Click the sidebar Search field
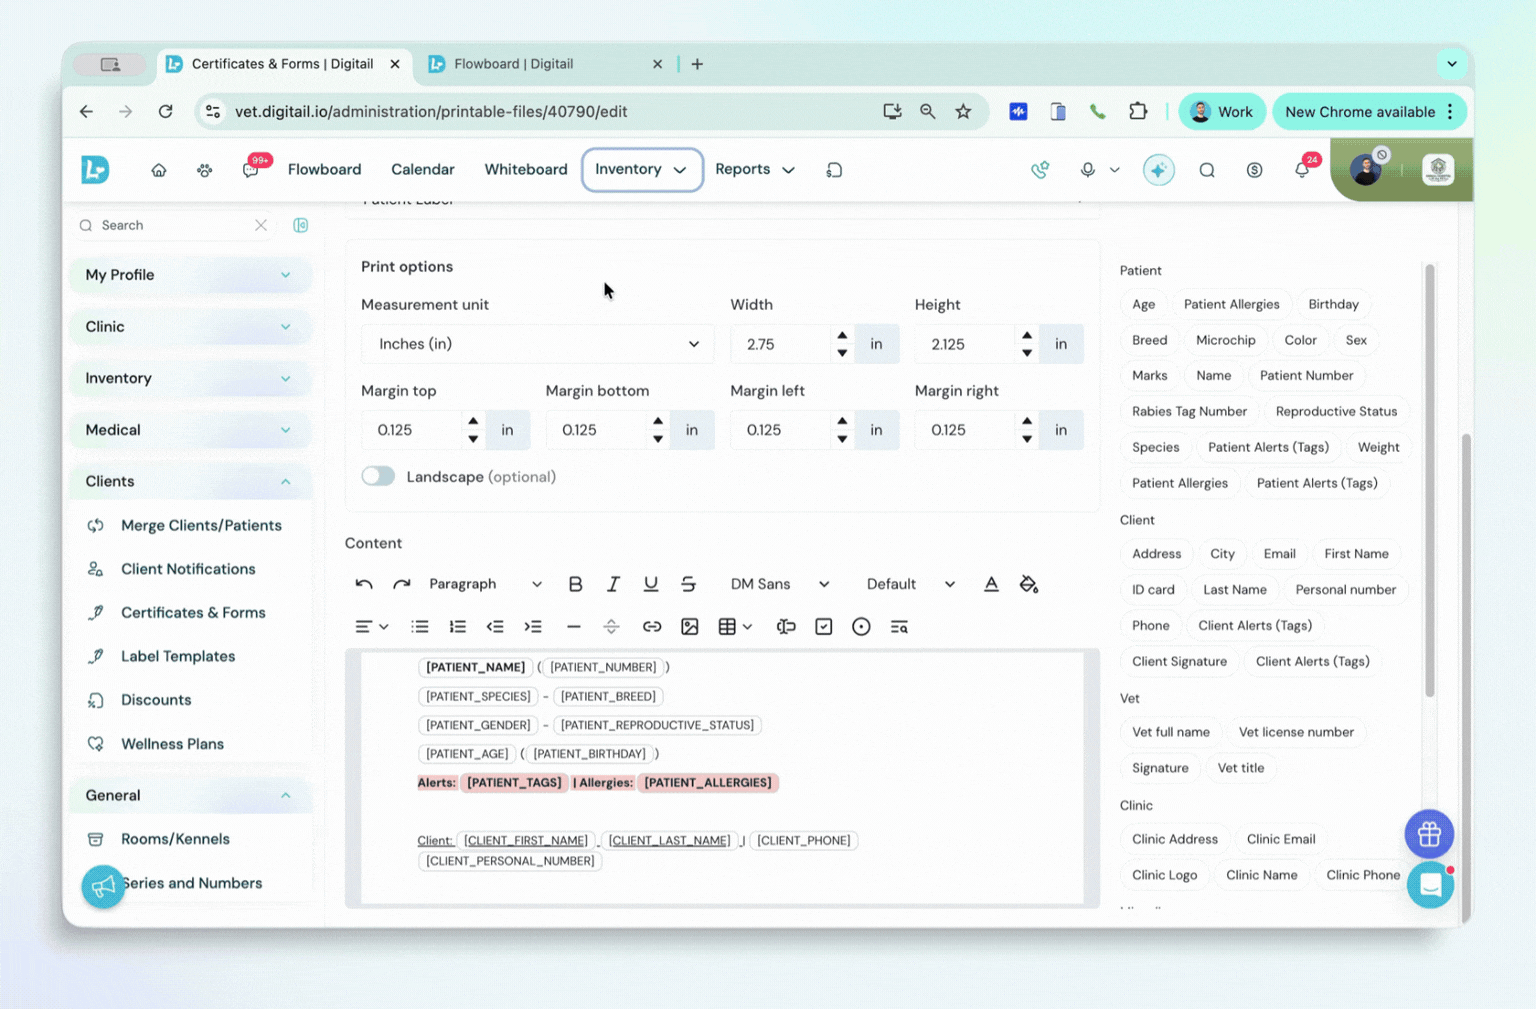Screen dimensions: 1536x1009 [176, 226]
